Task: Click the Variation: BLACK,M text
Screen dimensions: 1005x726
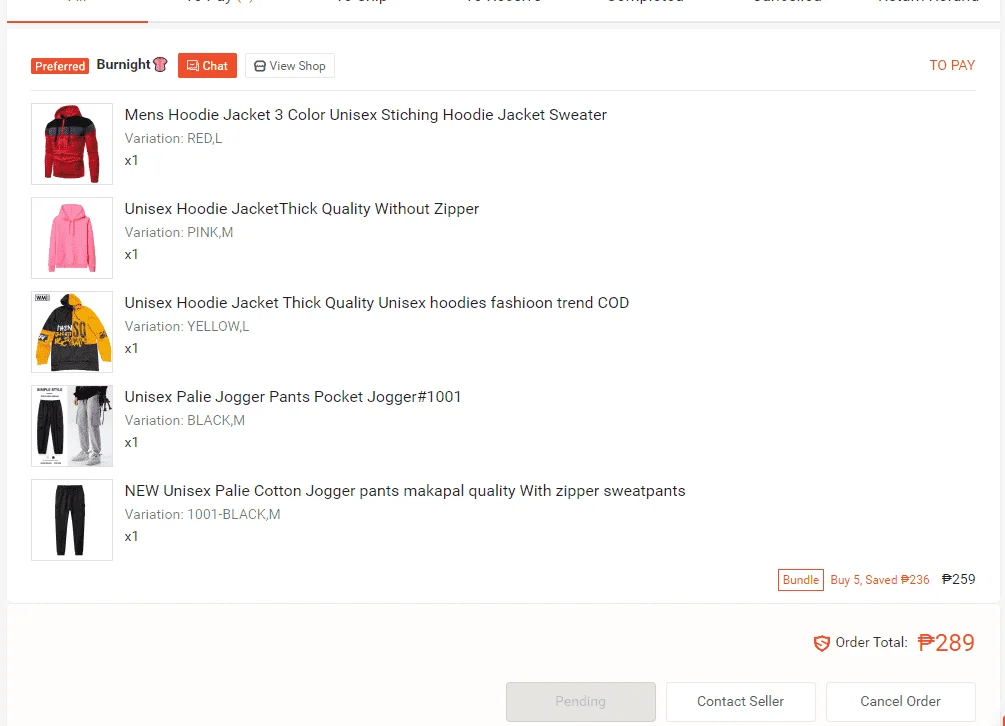Action: tap(185, 420)
